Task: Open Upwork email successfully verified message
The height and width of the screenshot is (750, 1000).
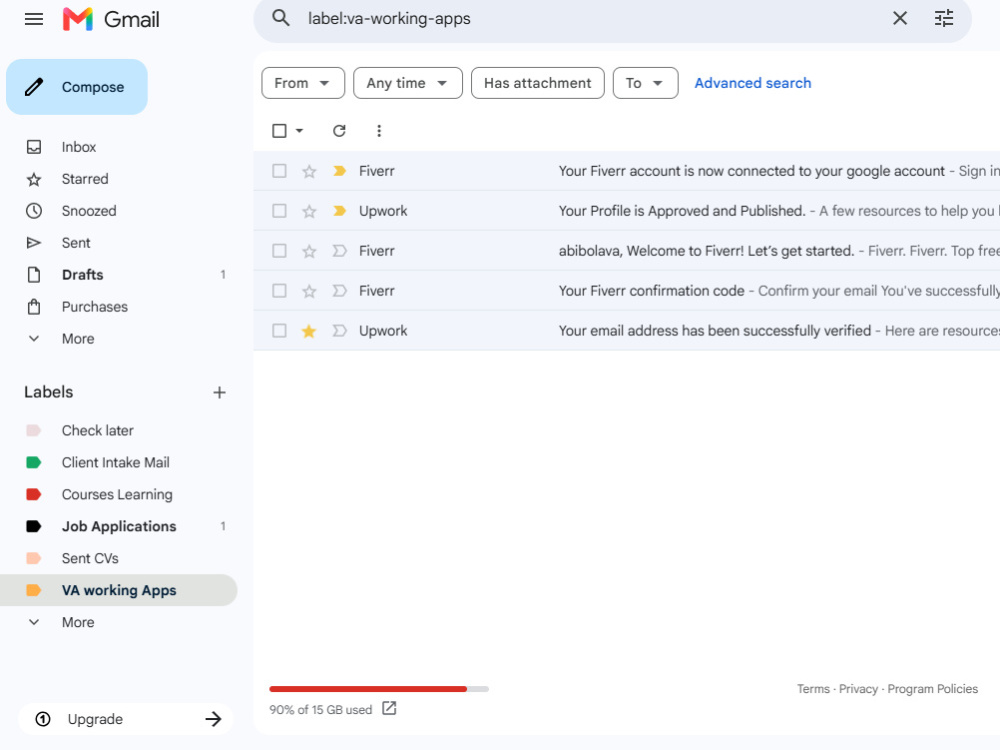Action: (626, 330)
